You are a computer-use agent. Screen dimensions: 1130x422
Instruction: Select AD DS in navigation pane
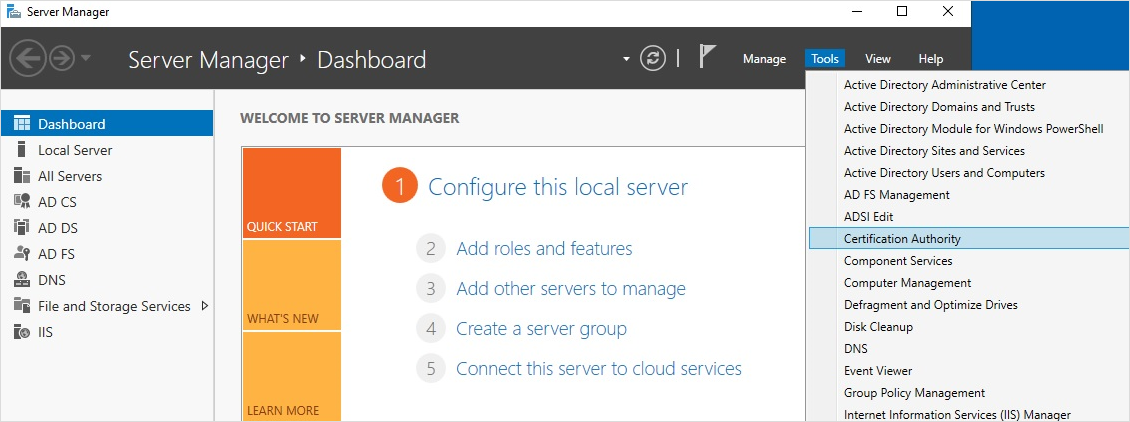(107, 228)
